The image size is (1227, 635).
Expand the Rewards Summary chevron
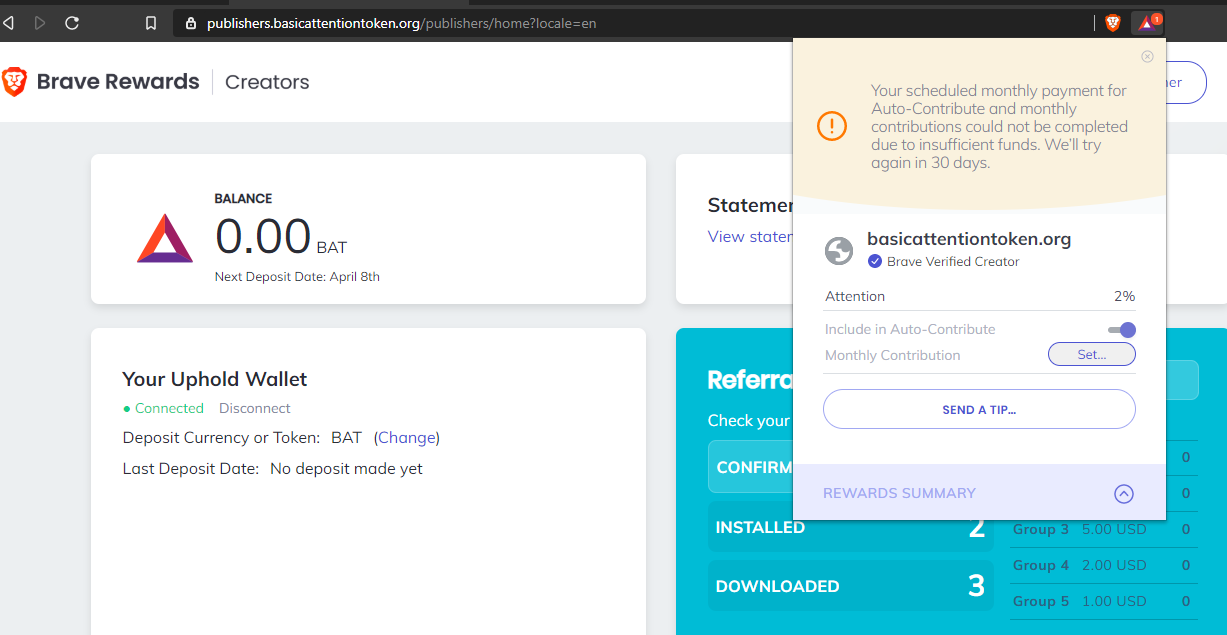[x=1124, y=493]
